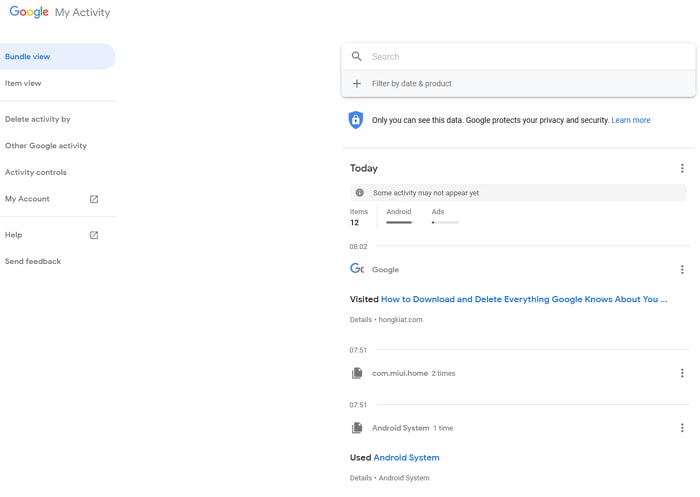The width and height of the screenshot is (700, 497).
Task: Click the external link icon beside My Account
Action: 94,199
